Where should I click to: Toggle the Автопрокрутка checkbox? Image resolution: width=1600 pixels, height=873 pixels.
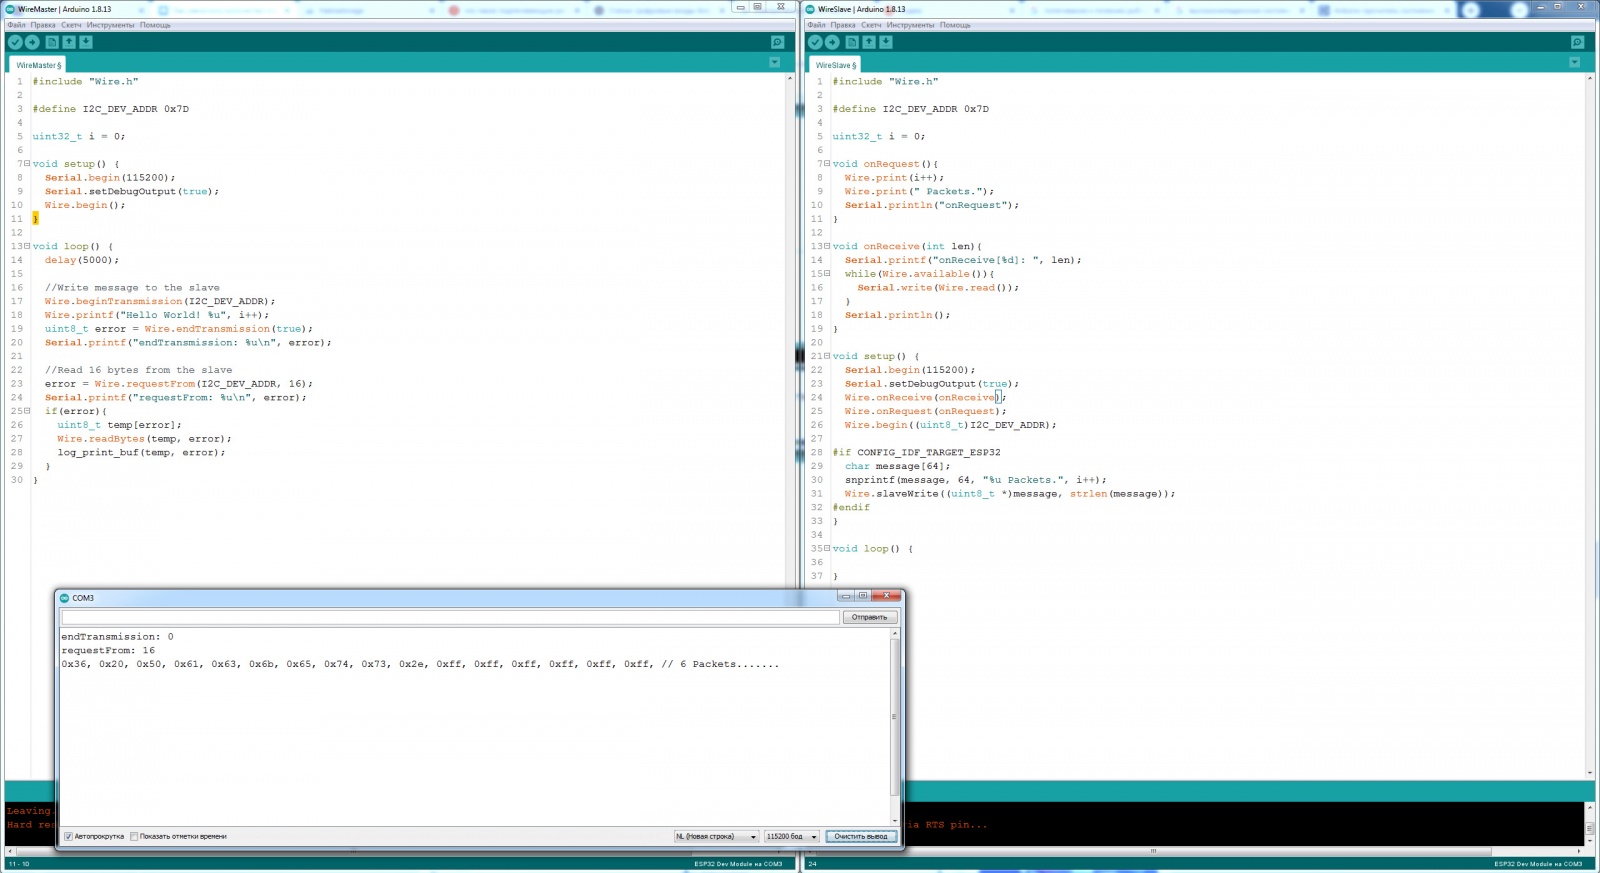pyautogui.click(x=69, y=836)
